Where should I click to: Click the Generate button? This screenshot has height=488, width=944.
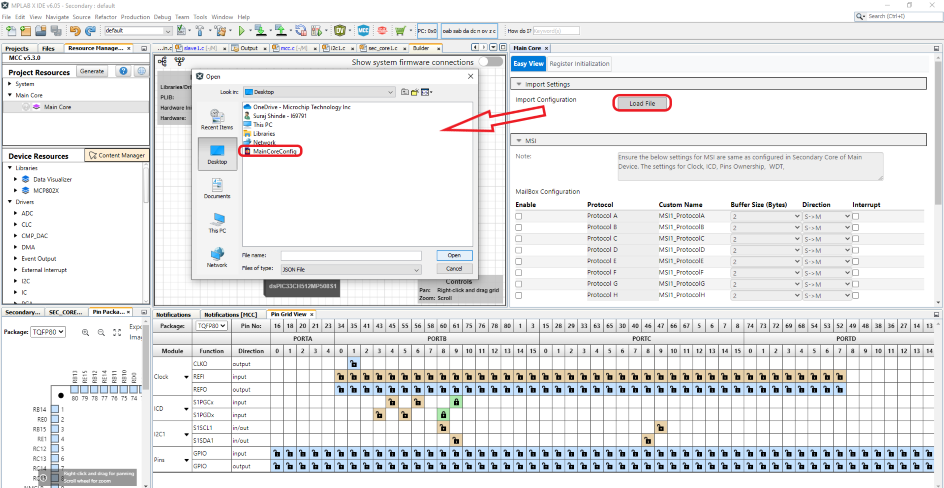(x=92, y=71)
